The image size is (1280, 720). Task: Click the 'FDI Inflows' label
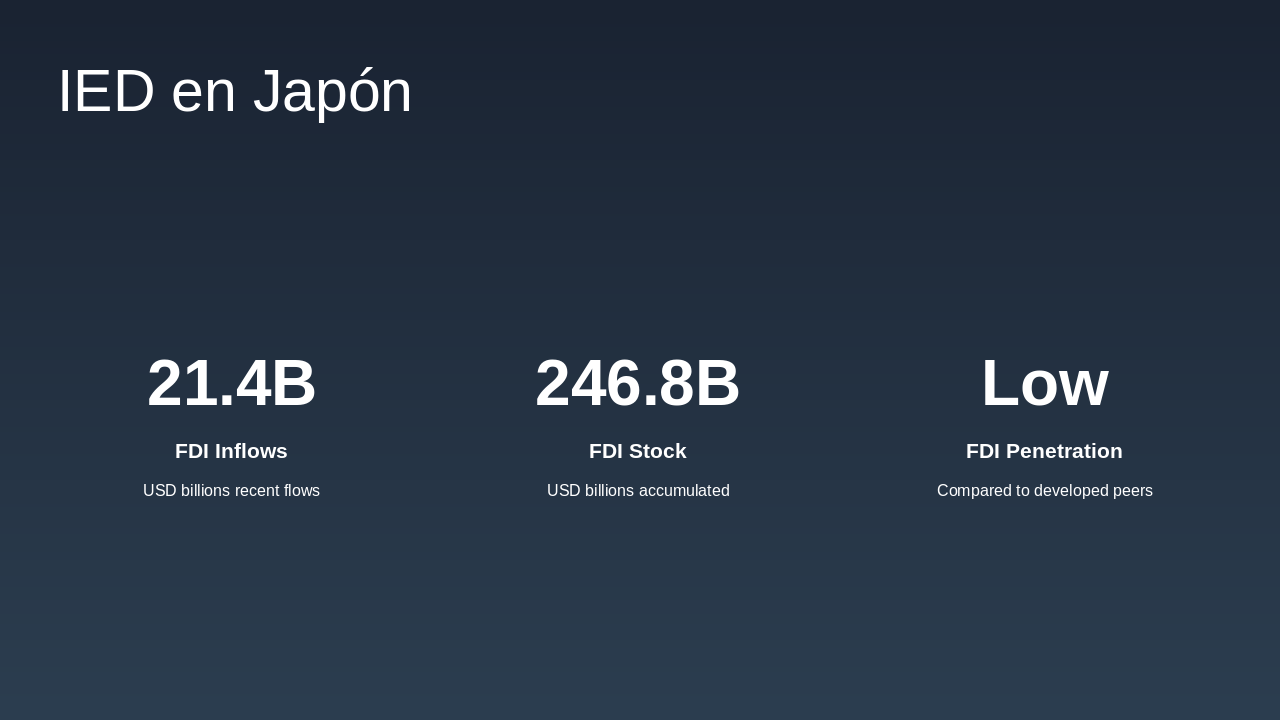click(231, 451)
